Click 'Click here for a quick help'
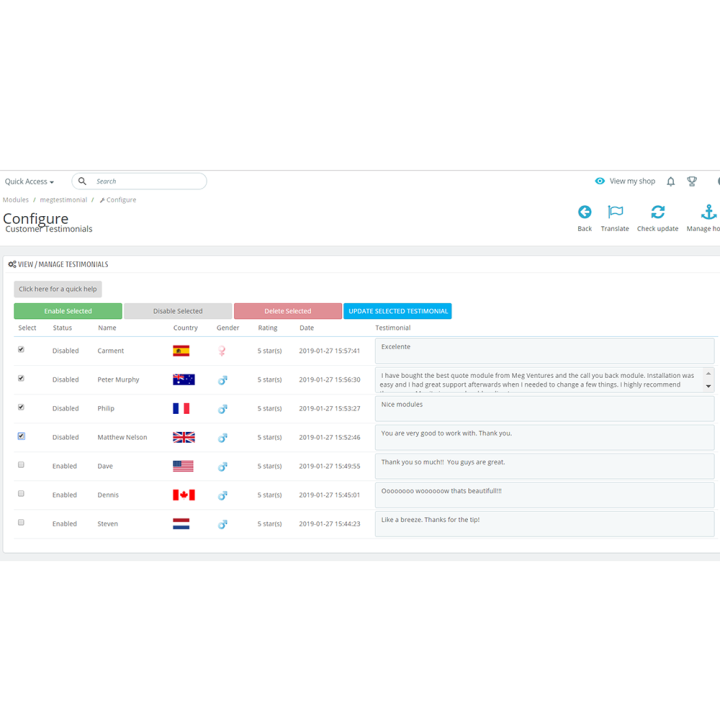Viewport: 720px width, 720px height. click(x=58, y=289)
